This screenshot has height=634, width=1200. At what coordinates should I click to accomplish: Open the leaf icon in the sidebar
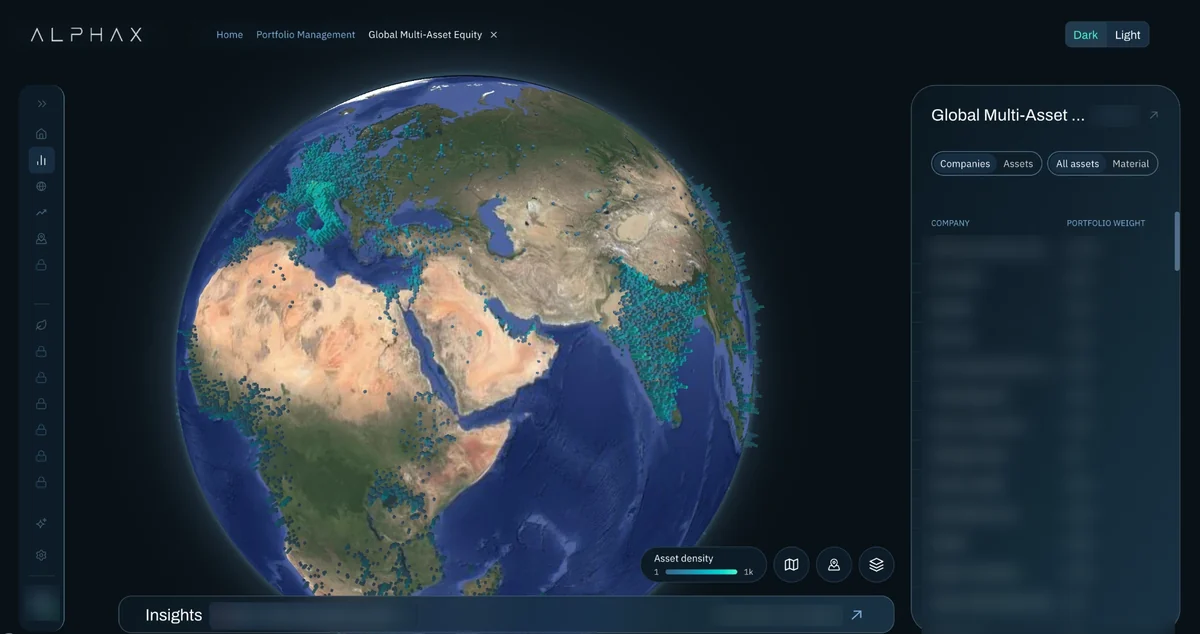click(x=41, y=325)
